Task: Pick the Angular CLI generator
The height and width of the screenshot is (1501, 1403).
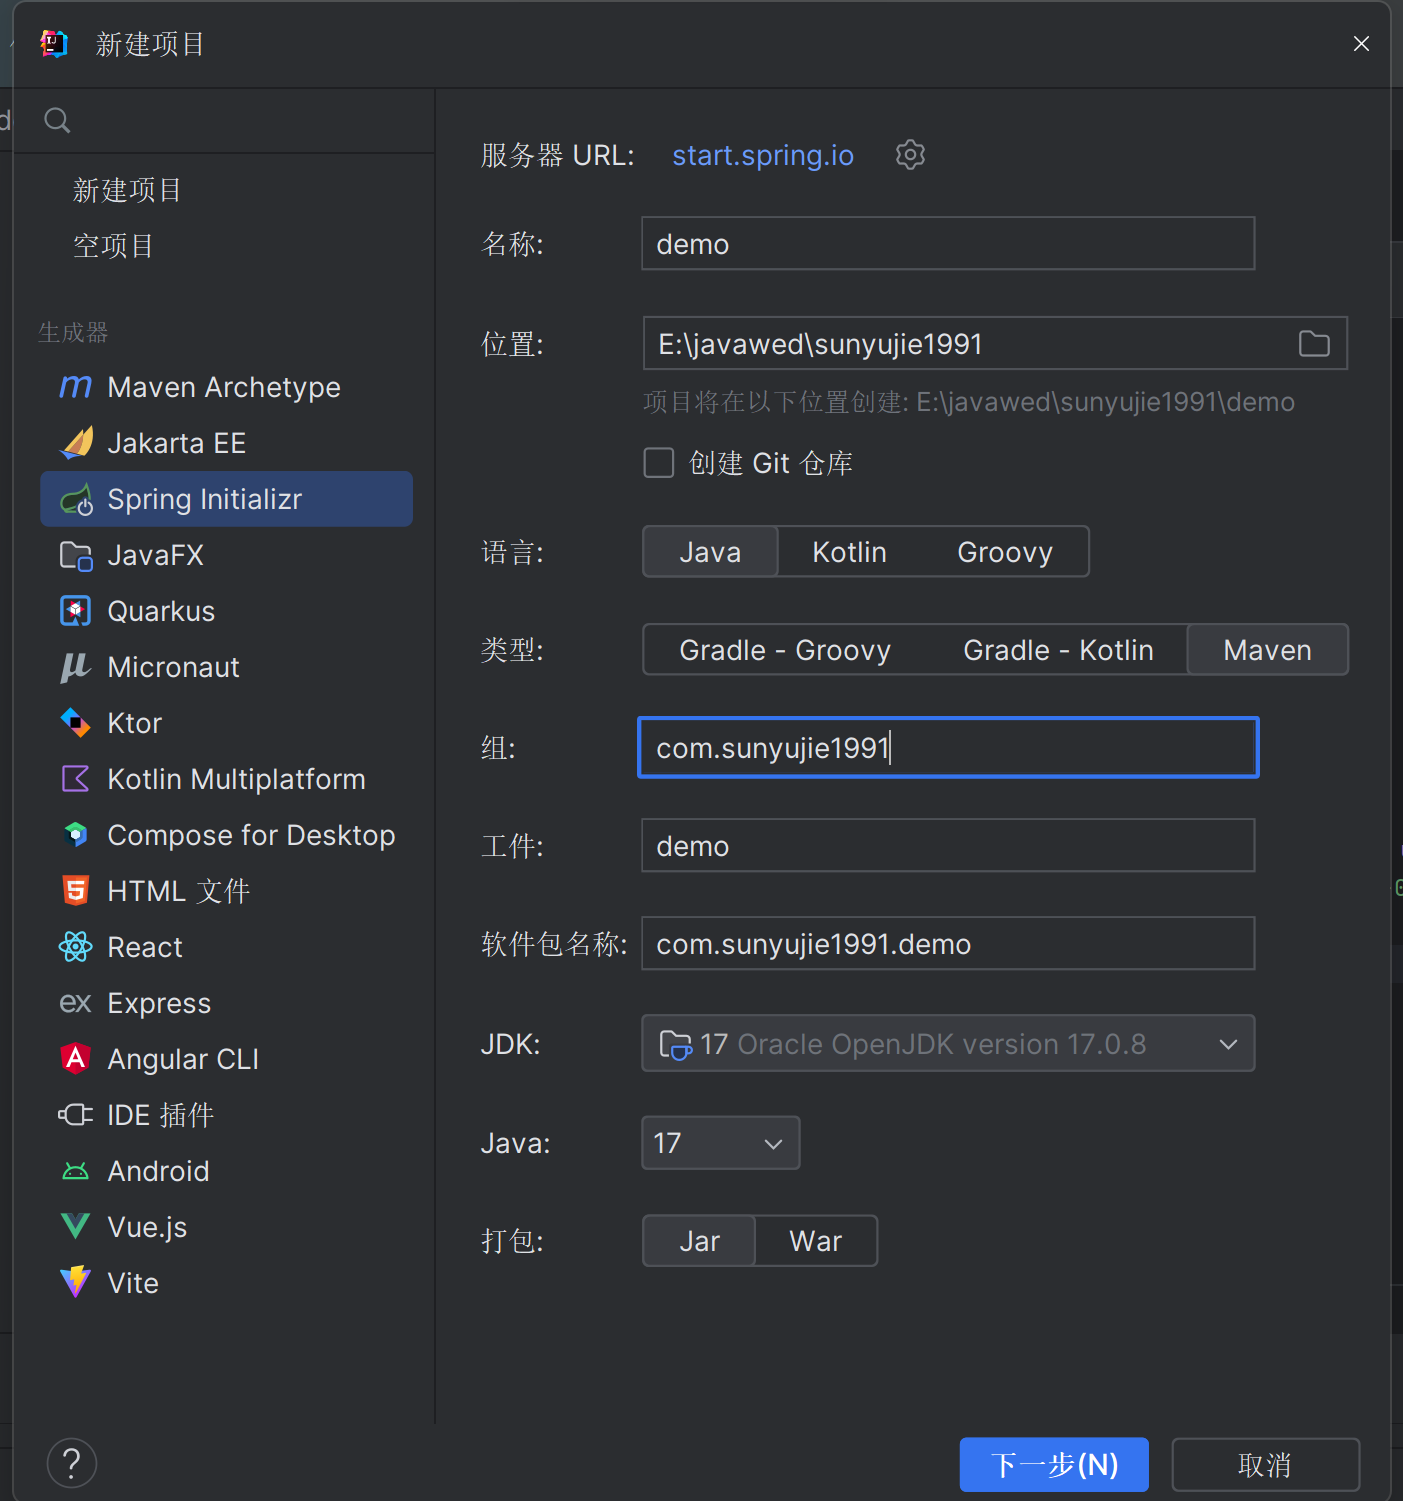Action: pos(182,1059)
